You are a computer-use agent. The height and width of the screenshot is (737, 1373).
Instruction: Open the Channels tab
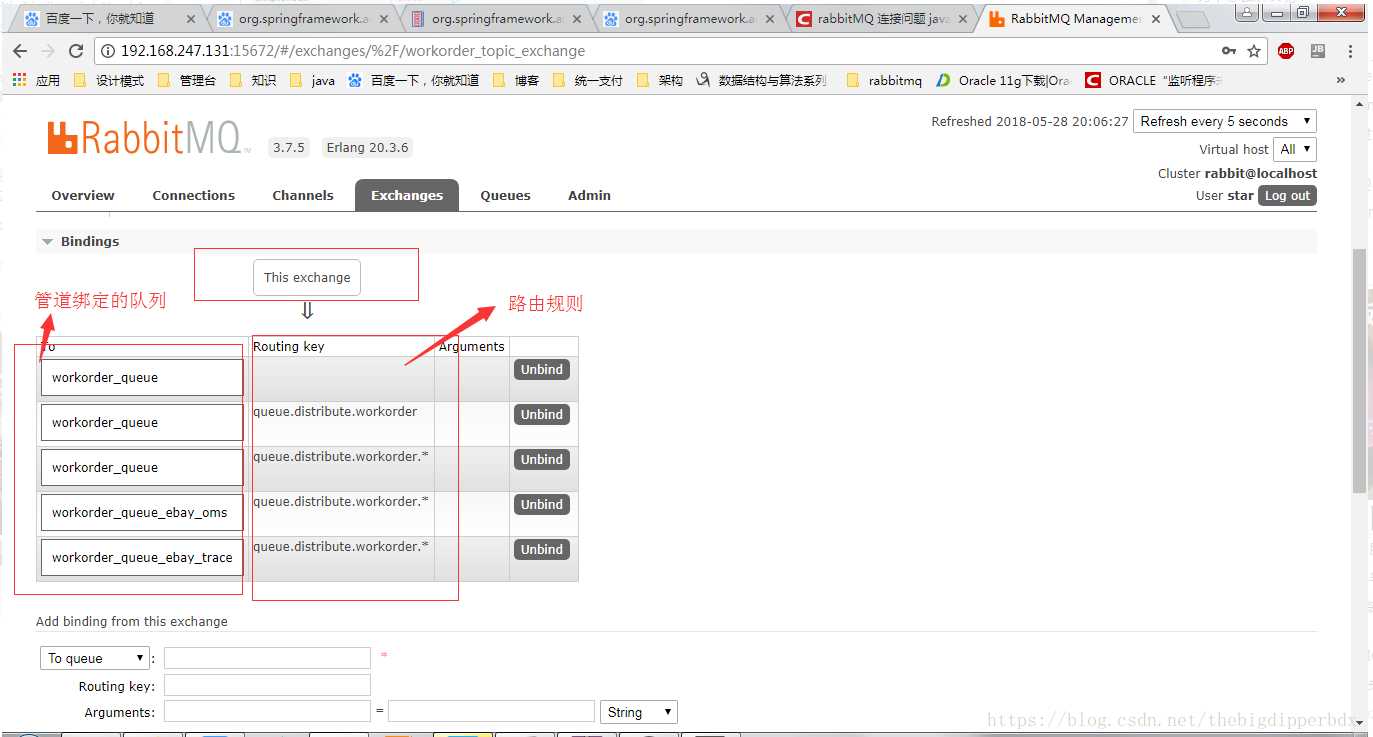303,195
